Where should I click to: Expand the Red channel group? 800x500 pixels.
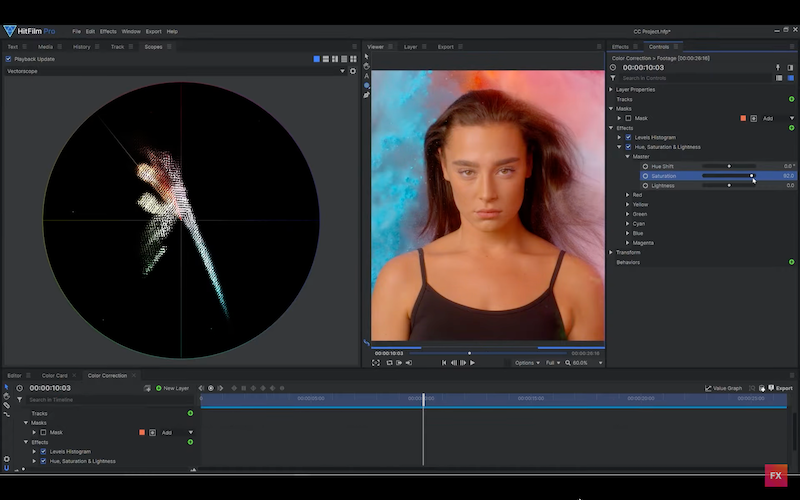tap(628, 195)
